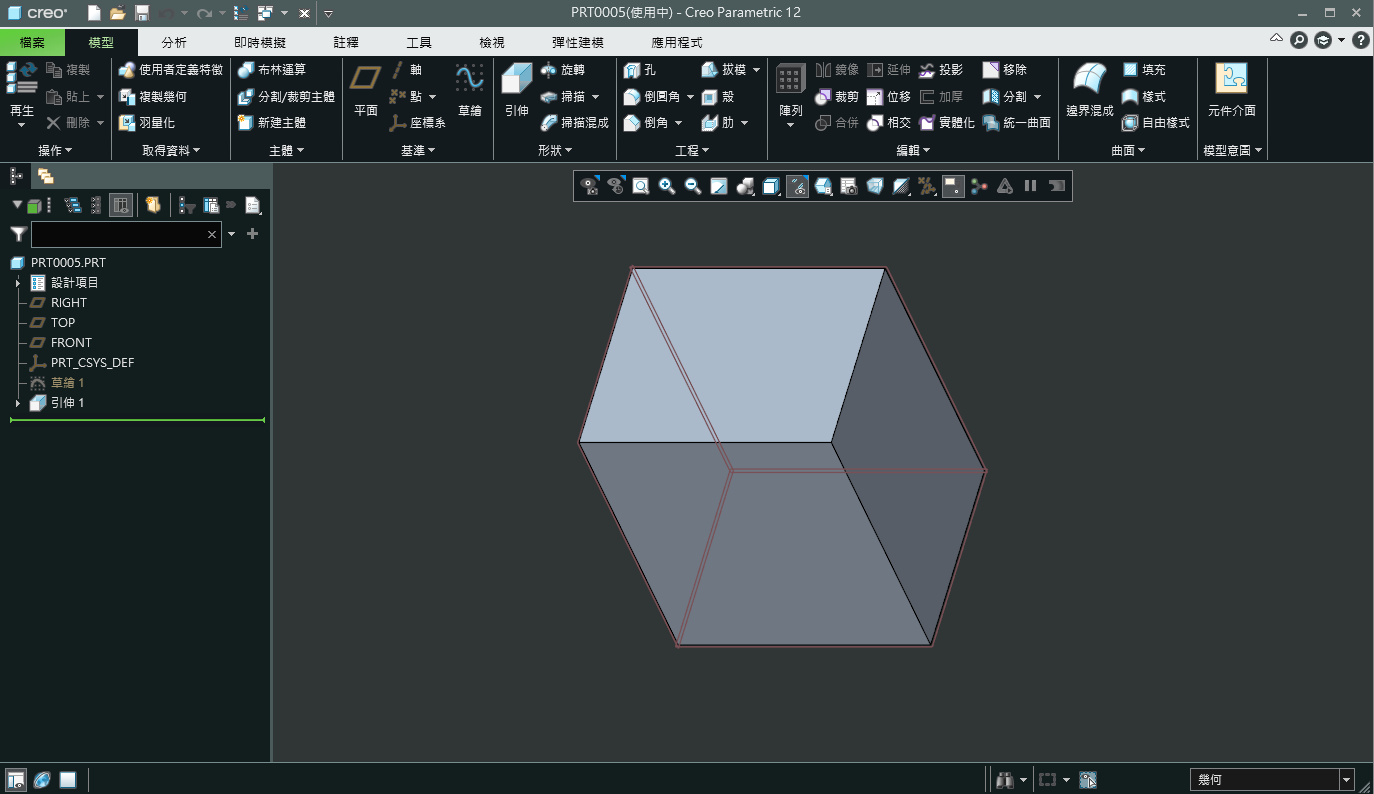This screenshot has width=1374, height=794.
Task: Click 自由樣式 button
Action: 1155,123
